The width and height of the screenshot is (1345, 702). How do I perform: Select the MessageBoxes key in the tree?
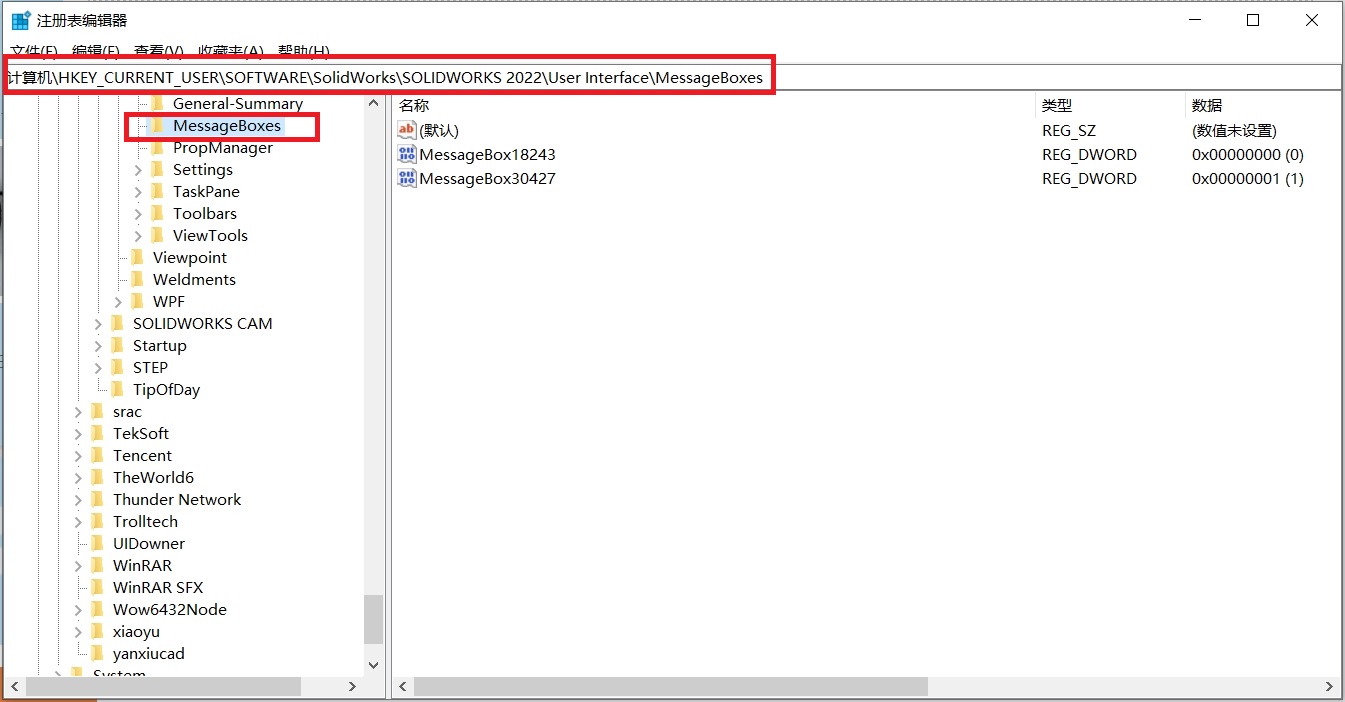(227, 126)
